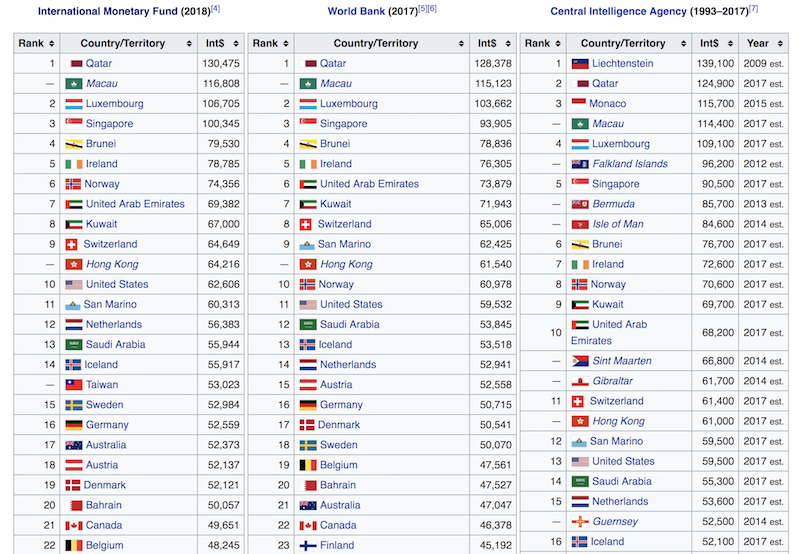Screen dimensions: 800x554
Task: Click Saudi Arabia flag in World Bank table
Action: 308,325
